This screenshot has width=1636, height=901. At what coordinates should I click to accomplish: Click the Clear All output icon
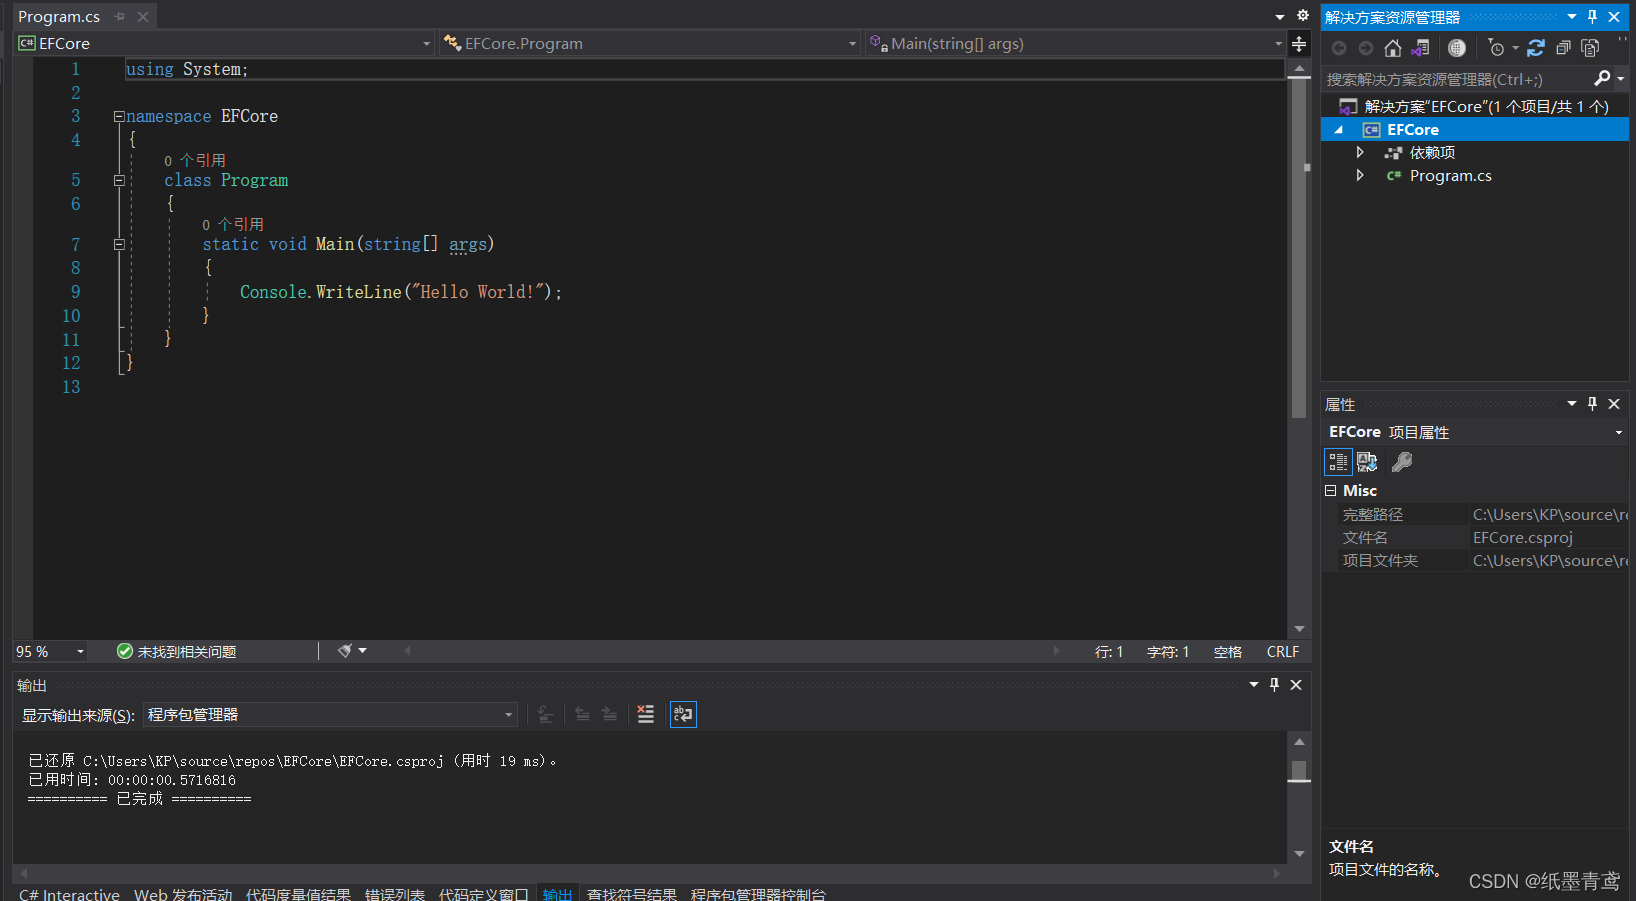tap(646, 714)
